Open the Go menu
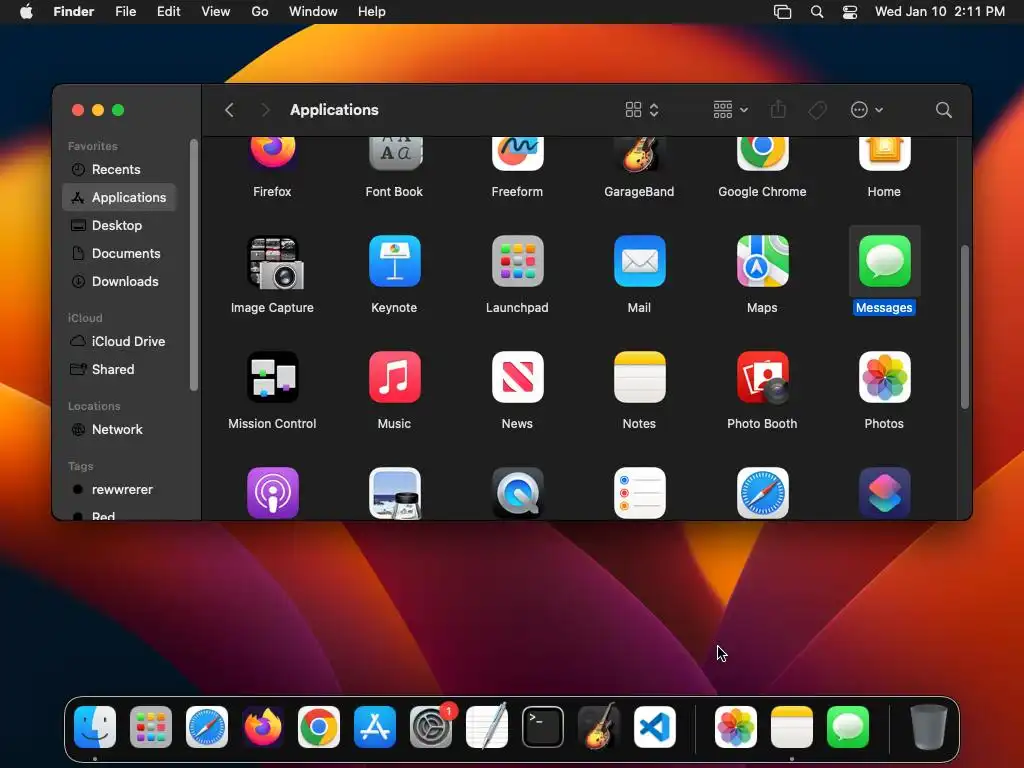The height and width of the screenshot is (768, 1024). pyautogui.click(x=260, y=12)
